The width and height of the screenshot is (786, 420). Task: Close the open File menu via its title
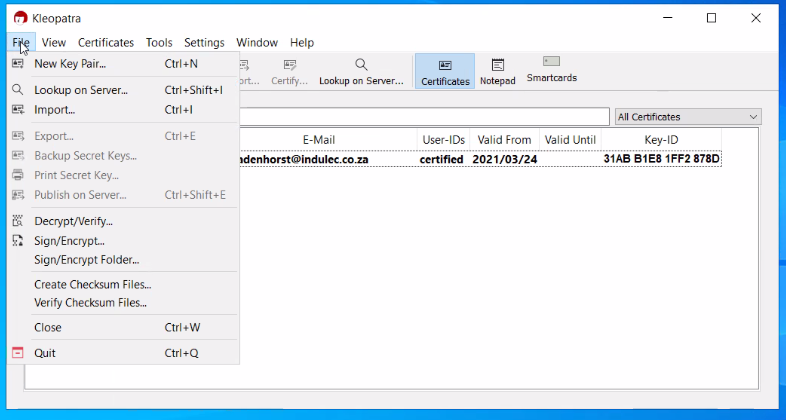[21, 43]
